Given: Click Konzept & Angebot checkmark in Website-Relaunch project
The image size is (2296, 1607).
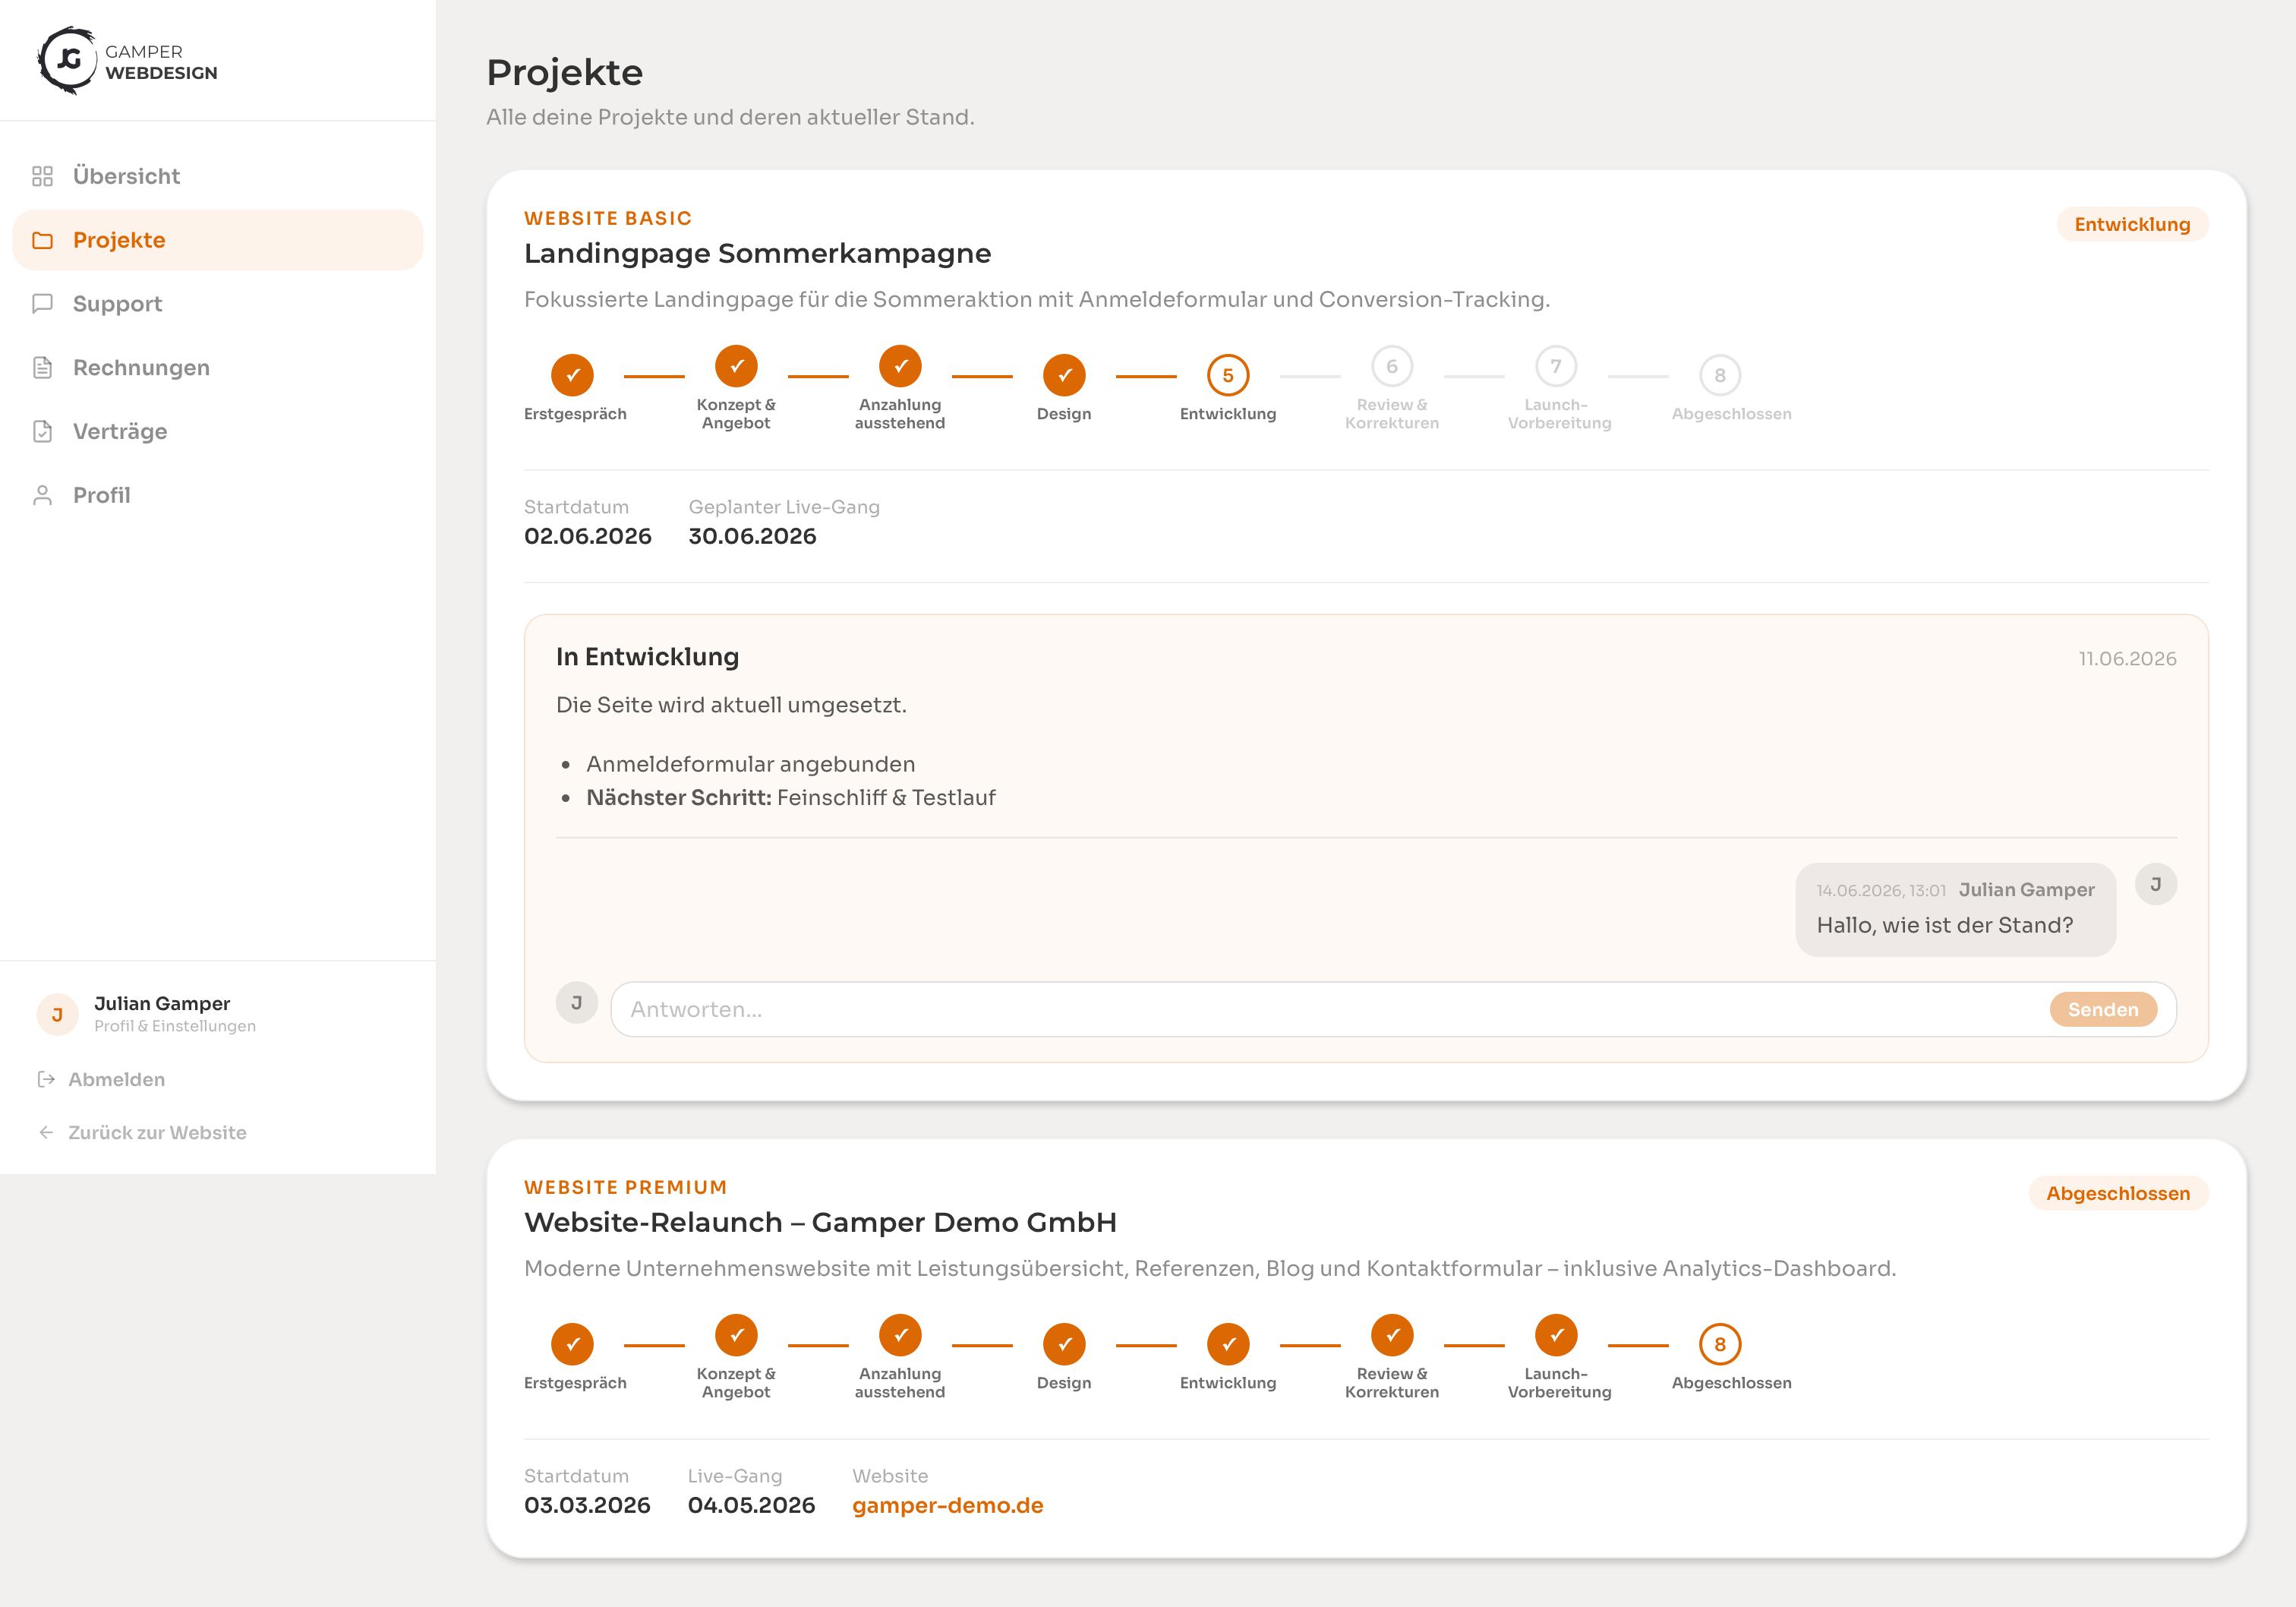Looking at the screenshot, I should point(736,1335).
